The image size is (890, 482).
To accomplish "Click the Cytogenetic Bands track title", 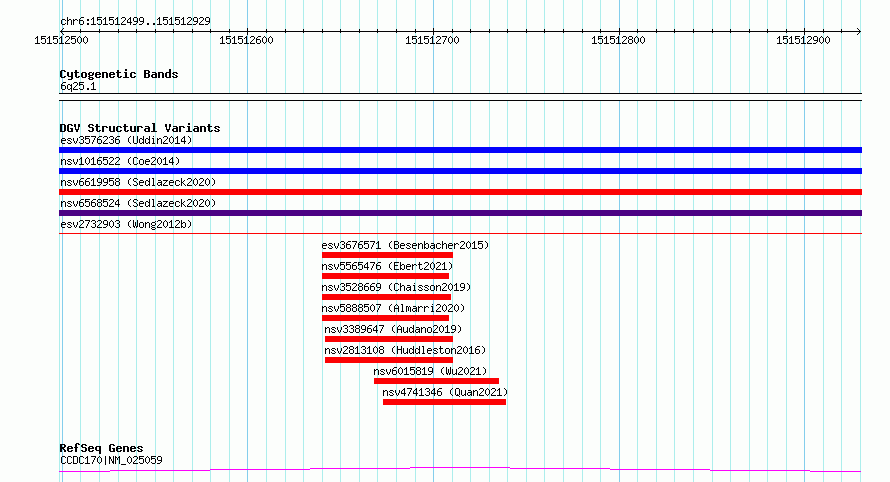I will coord(119,74).
